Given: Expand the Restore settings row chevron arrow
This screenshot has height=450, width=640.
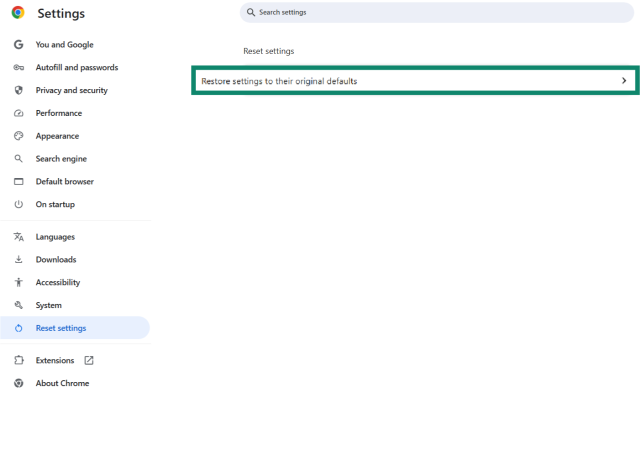Looking at the screenshot, I should click(x=624, y=81).
